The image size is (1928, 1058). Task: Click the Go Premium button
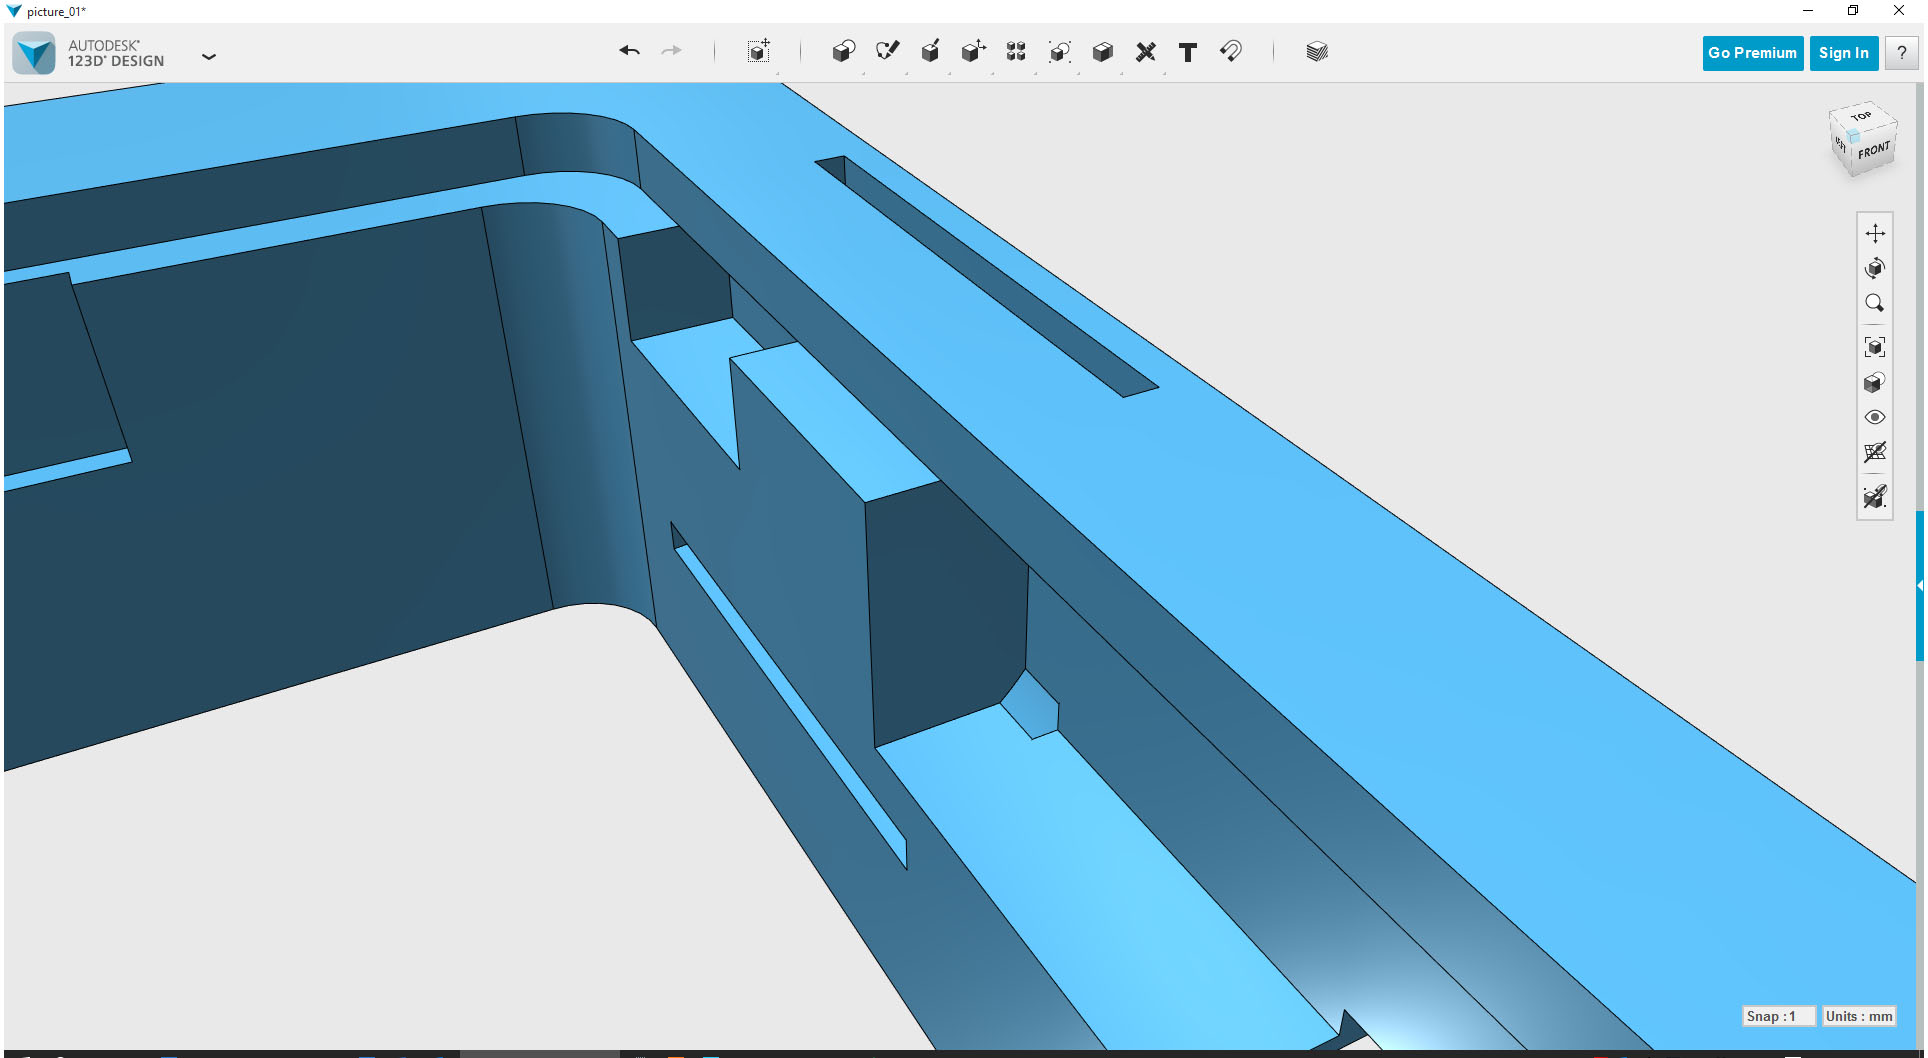(x=1752, y=52)
